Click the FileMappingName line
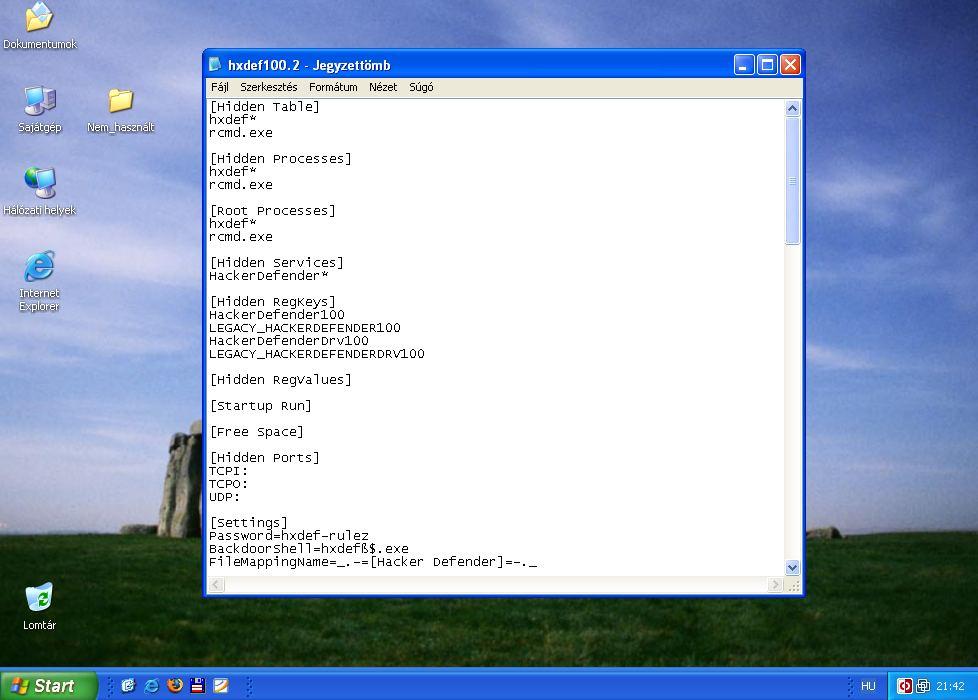Screen dimensions: 978x700 (373, 562)
